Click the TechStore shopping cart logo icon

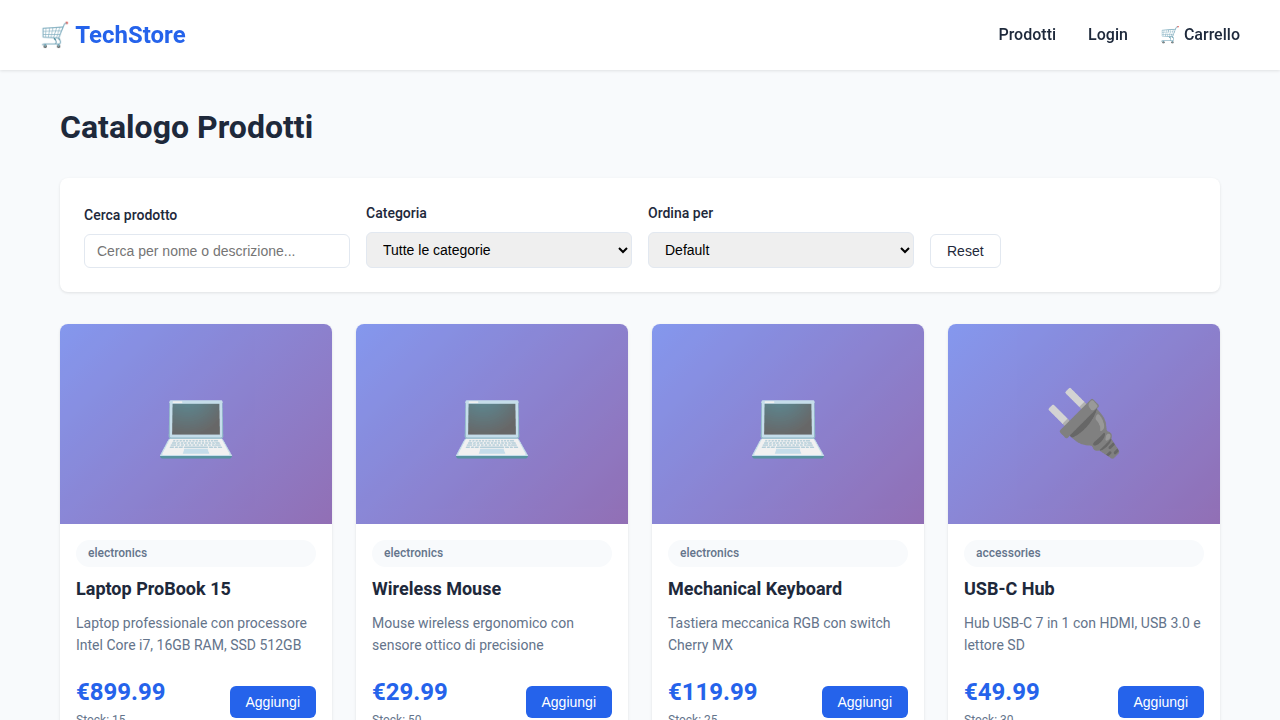55,33
